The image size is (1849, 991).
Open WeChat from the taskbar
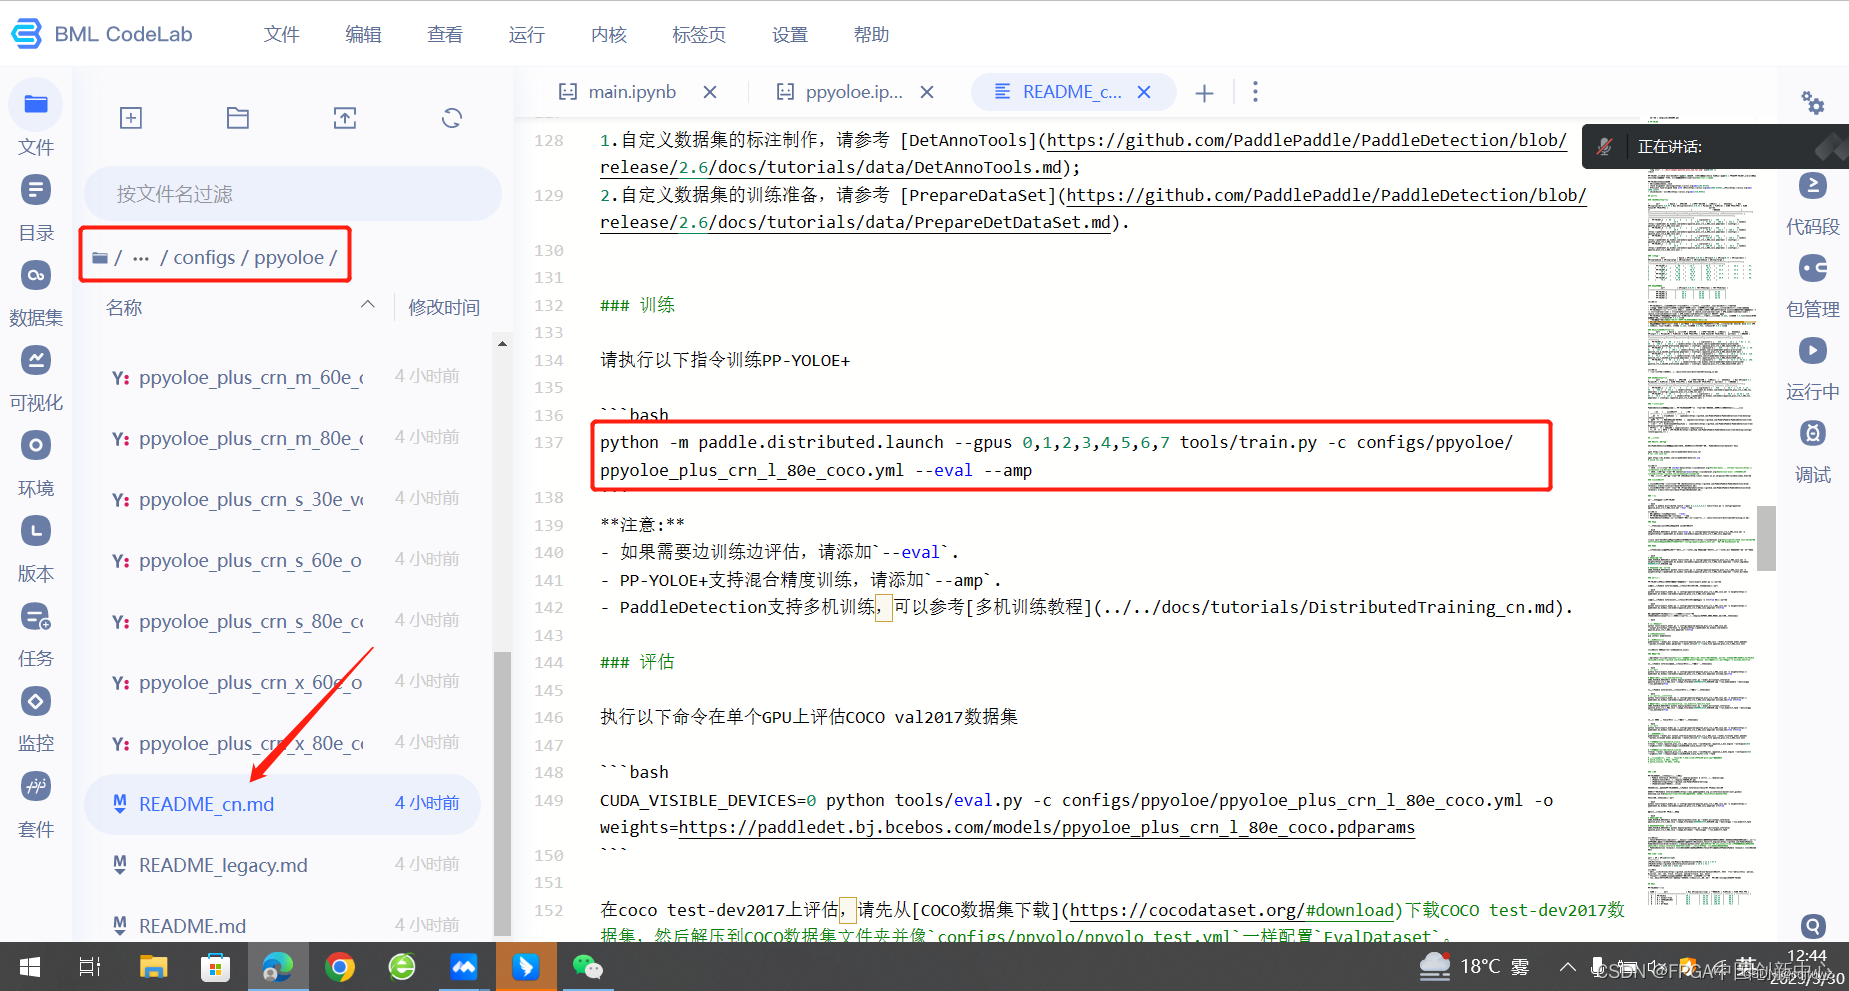(x=588, y=967)
